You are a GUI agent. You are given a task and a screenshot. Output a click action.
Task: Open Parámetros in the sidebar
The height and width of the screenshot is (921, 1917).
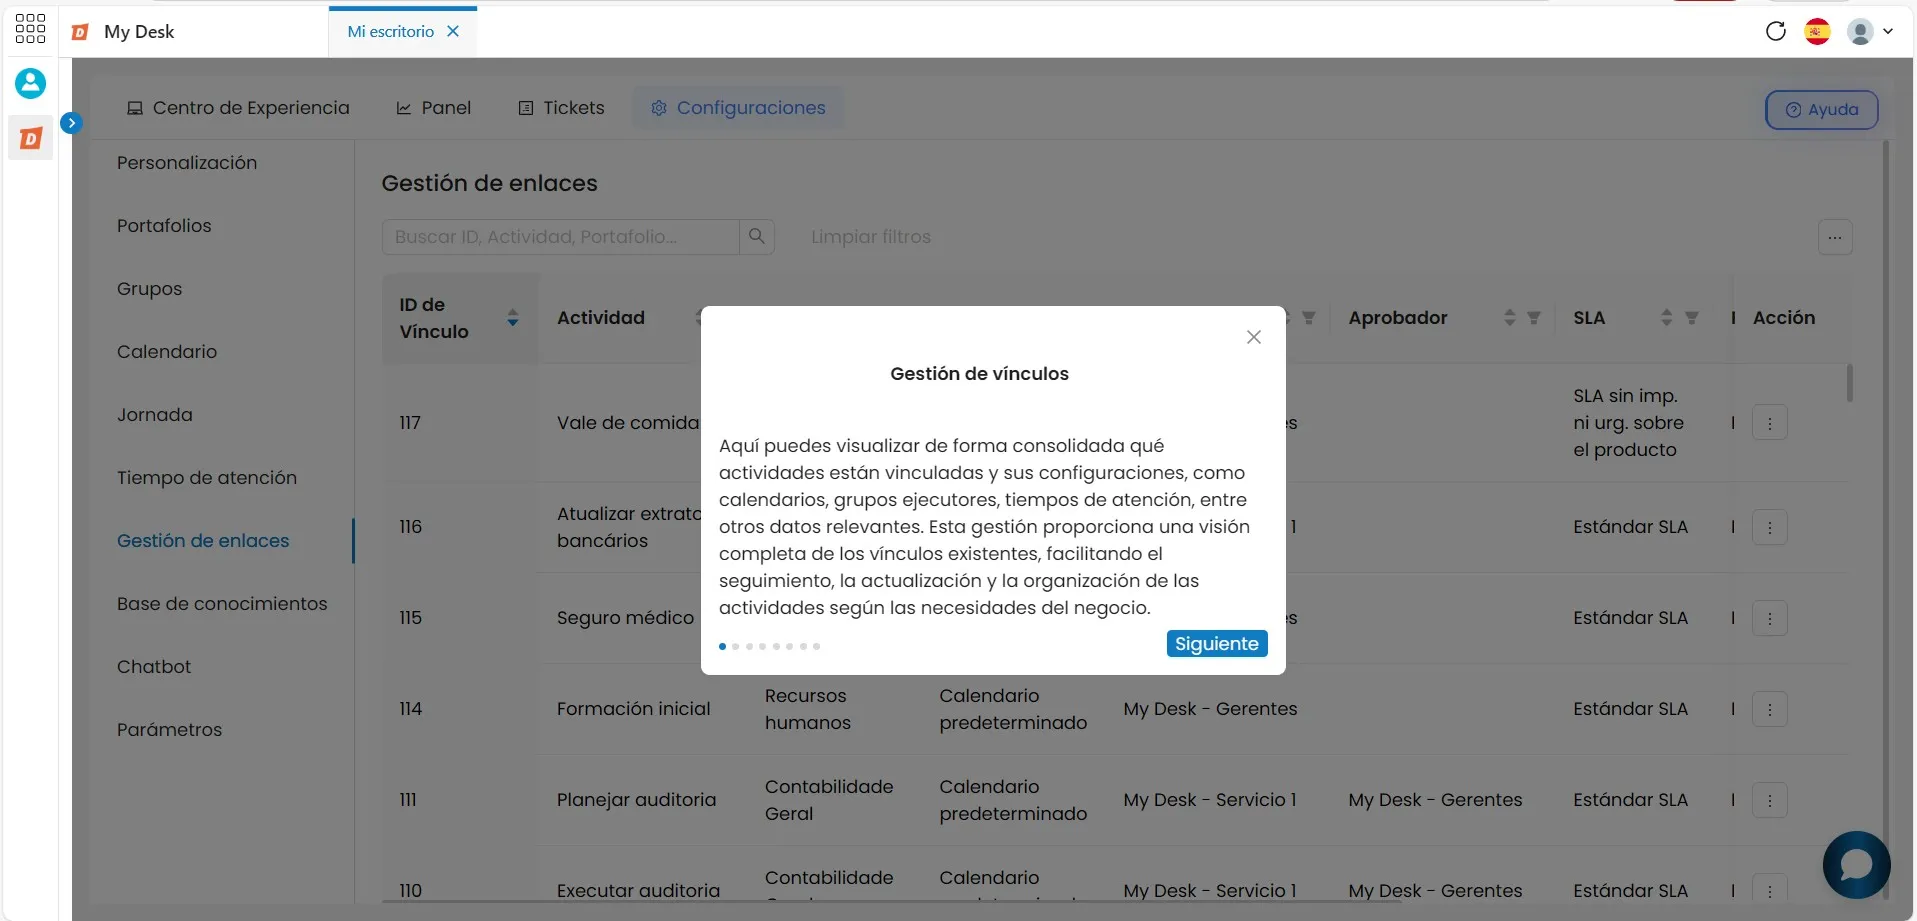(x=169, y=730)
